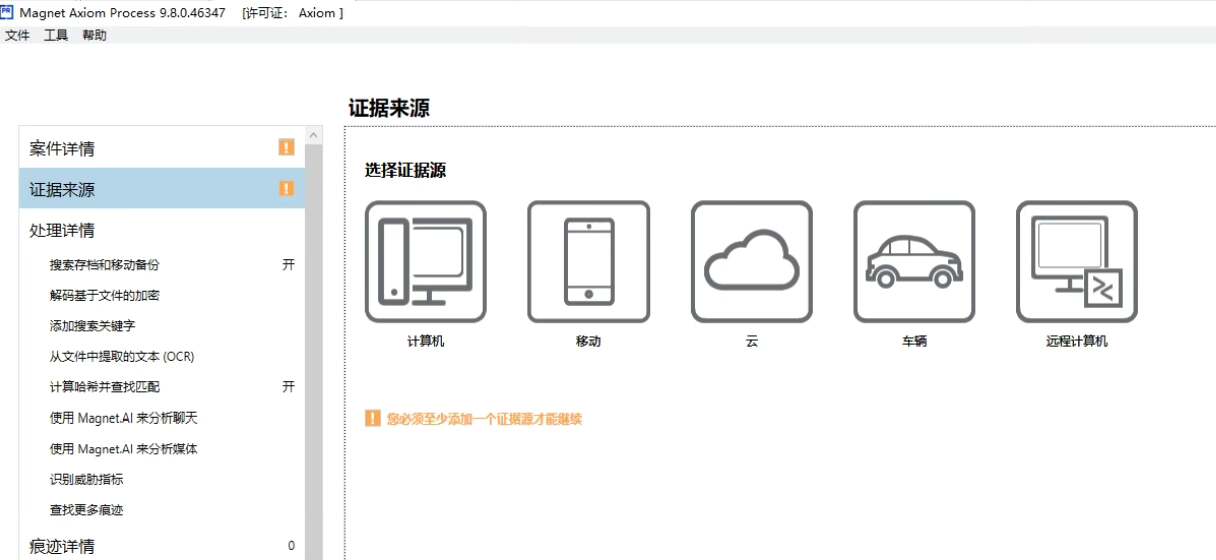Open the 处理详情 section
This screenshot has width=1216, height=560.
coord(162,230)
